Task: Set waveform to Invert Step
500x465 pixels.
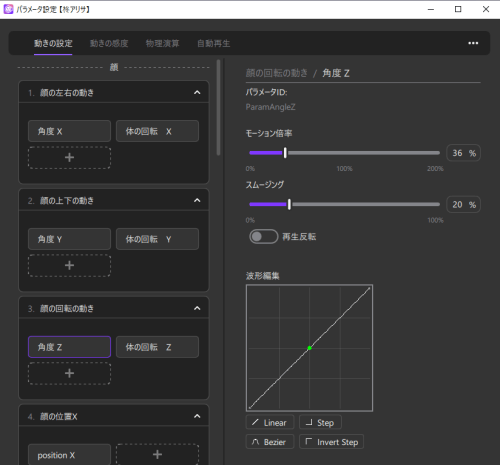Action: coord(331,442)
